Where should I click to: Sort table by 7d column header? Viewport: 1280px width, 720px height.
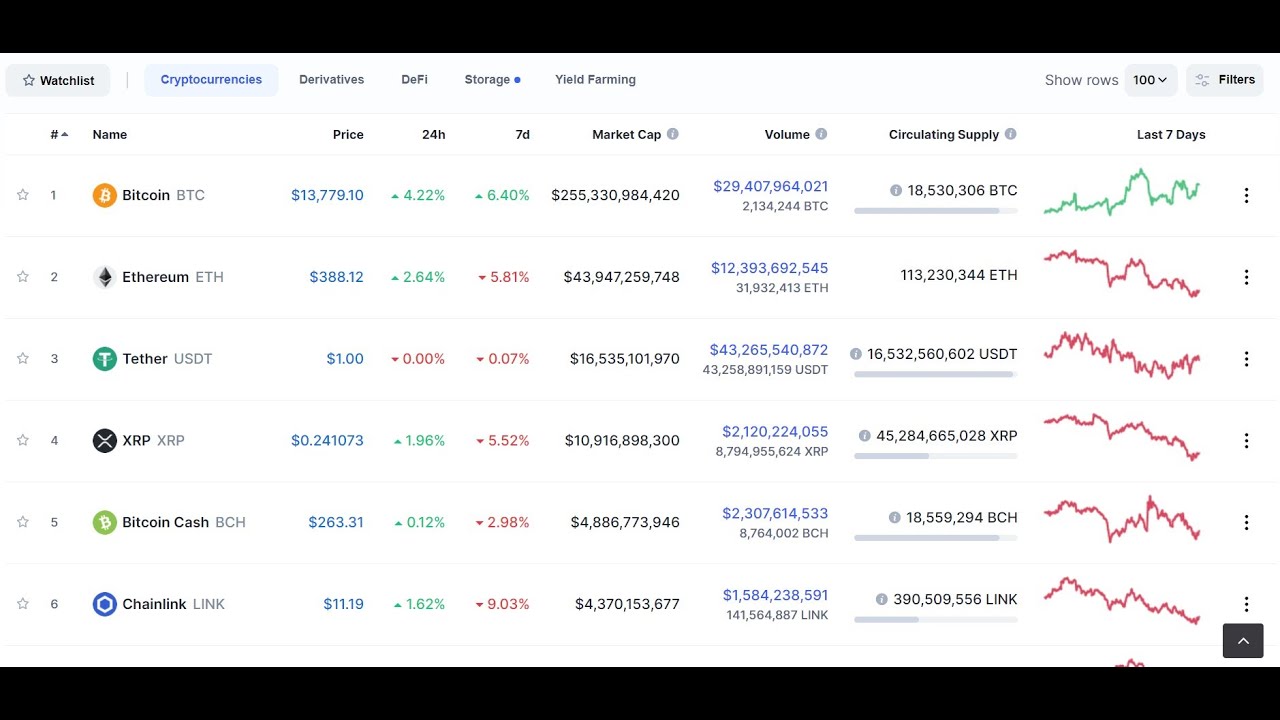point(522,134)
